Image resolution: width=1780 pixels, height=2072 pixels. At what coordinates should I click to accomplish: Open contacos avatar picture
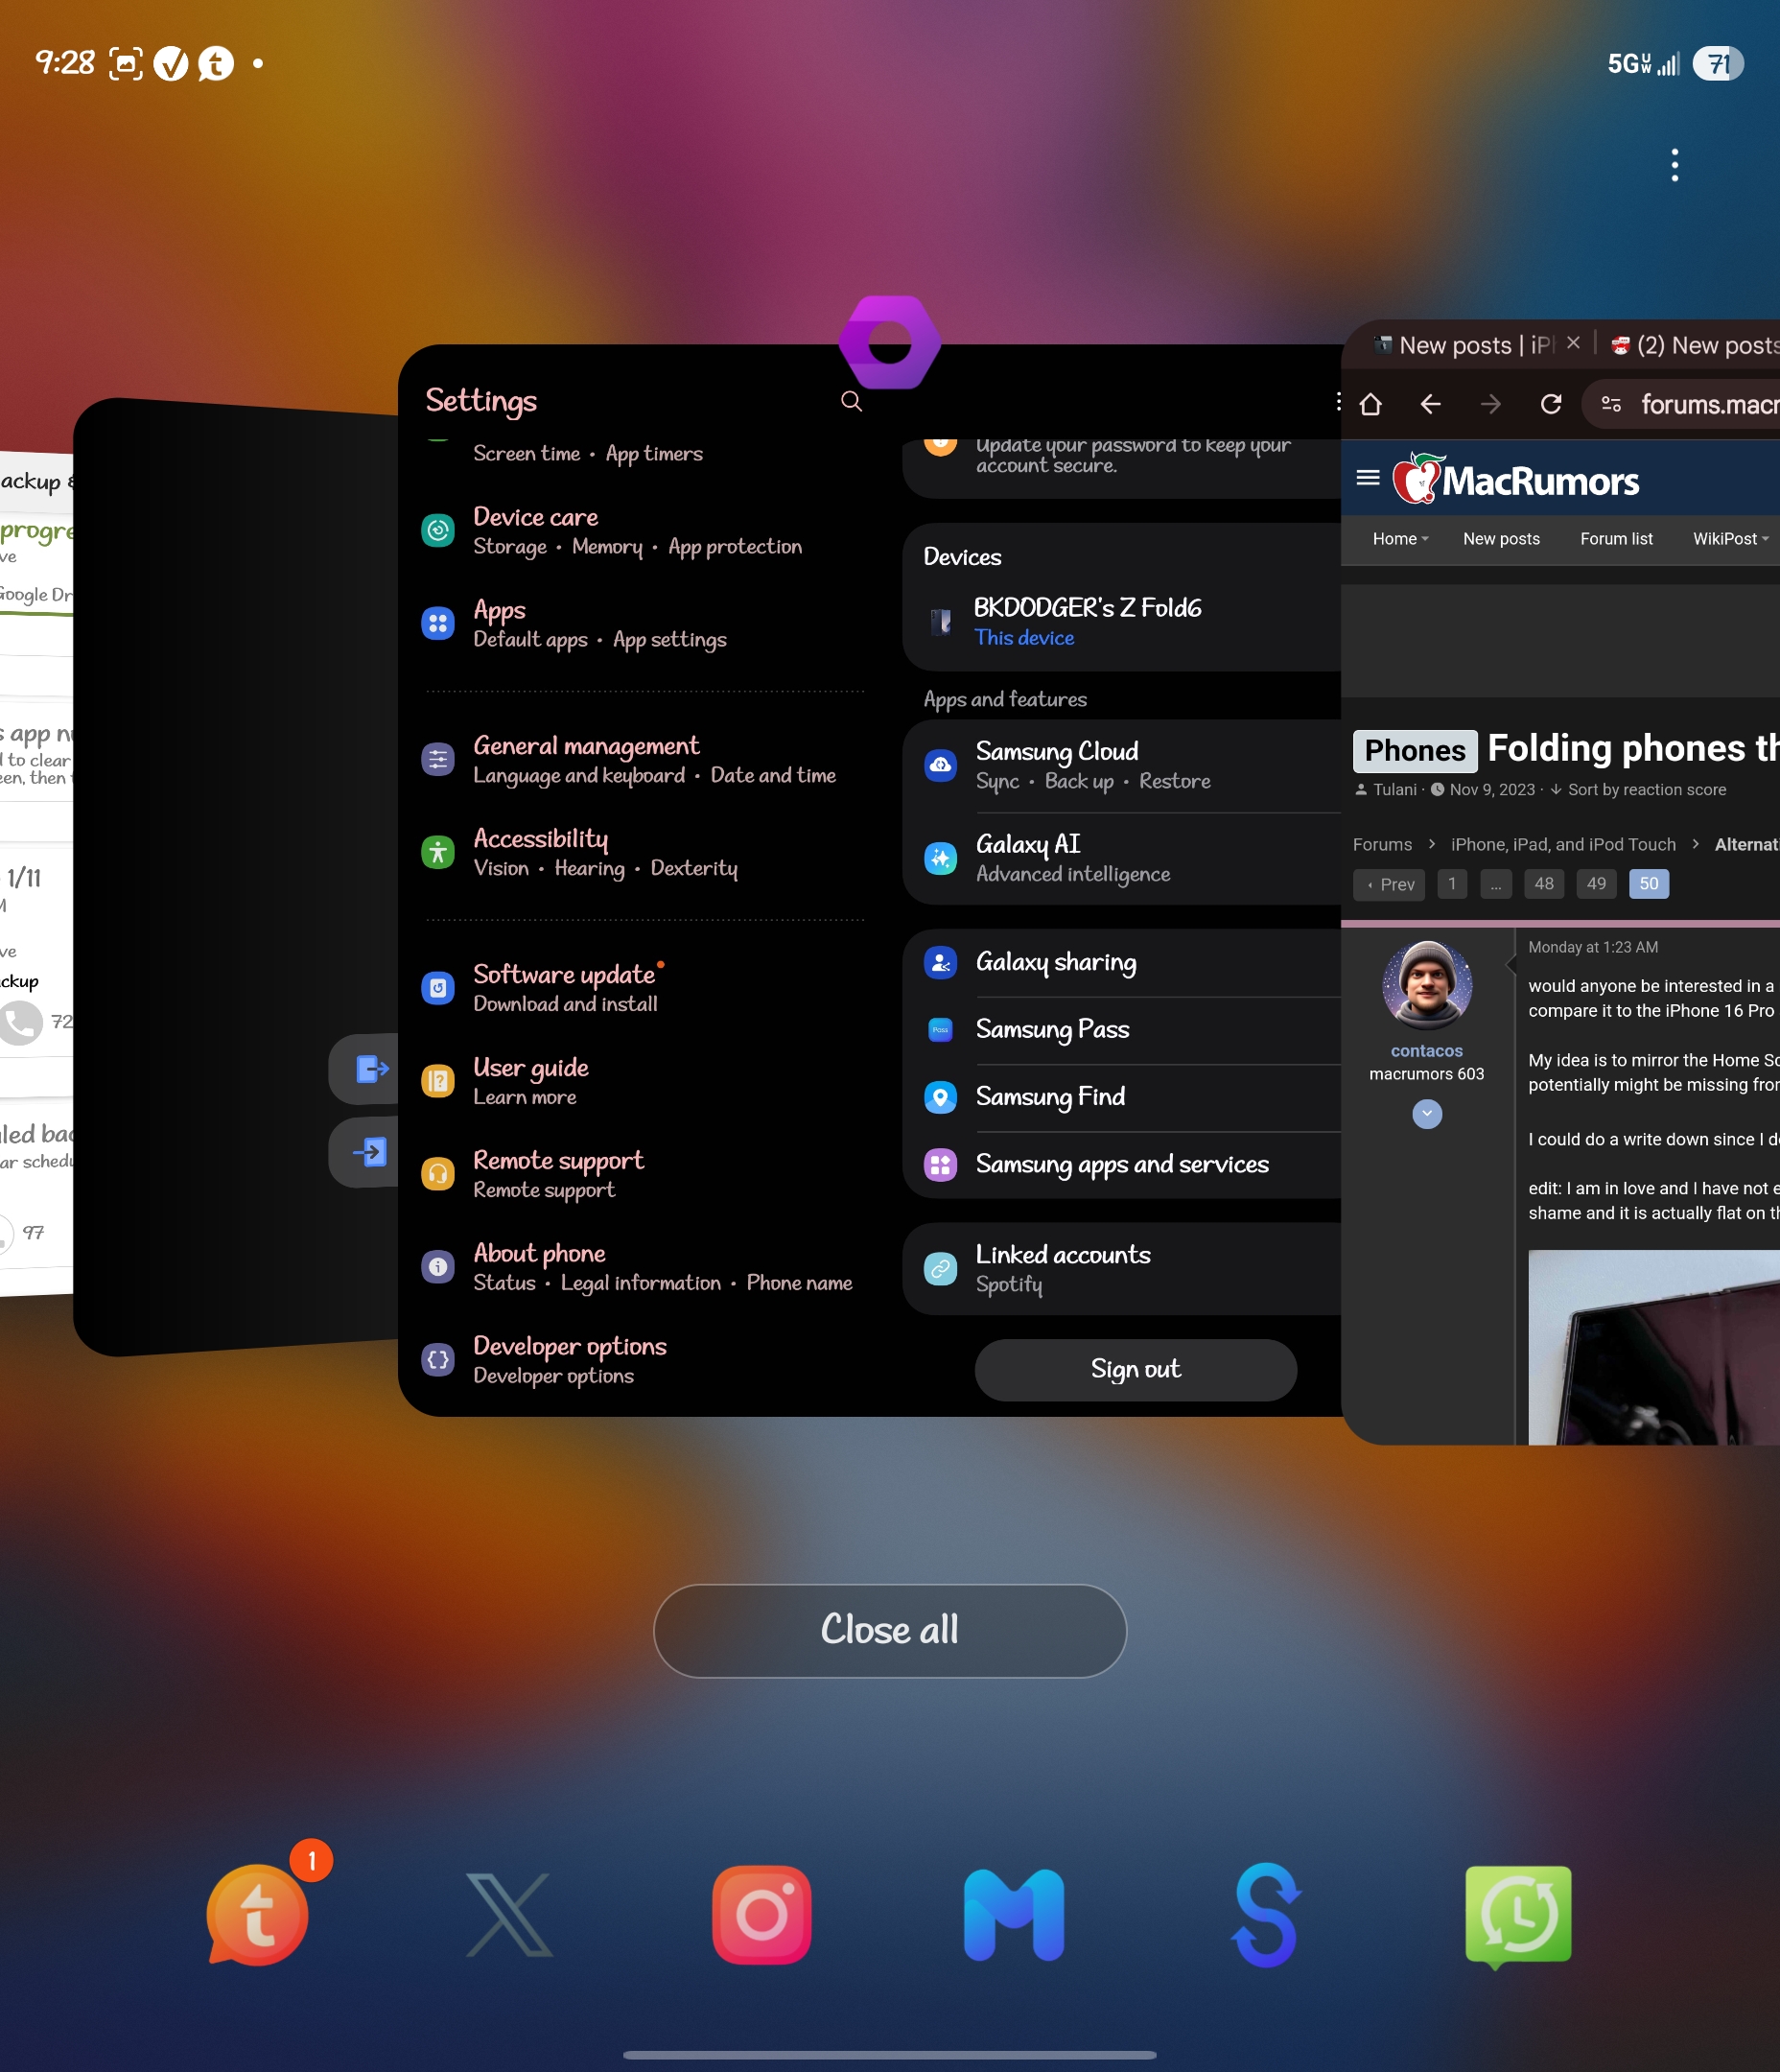coord(1427,985)
